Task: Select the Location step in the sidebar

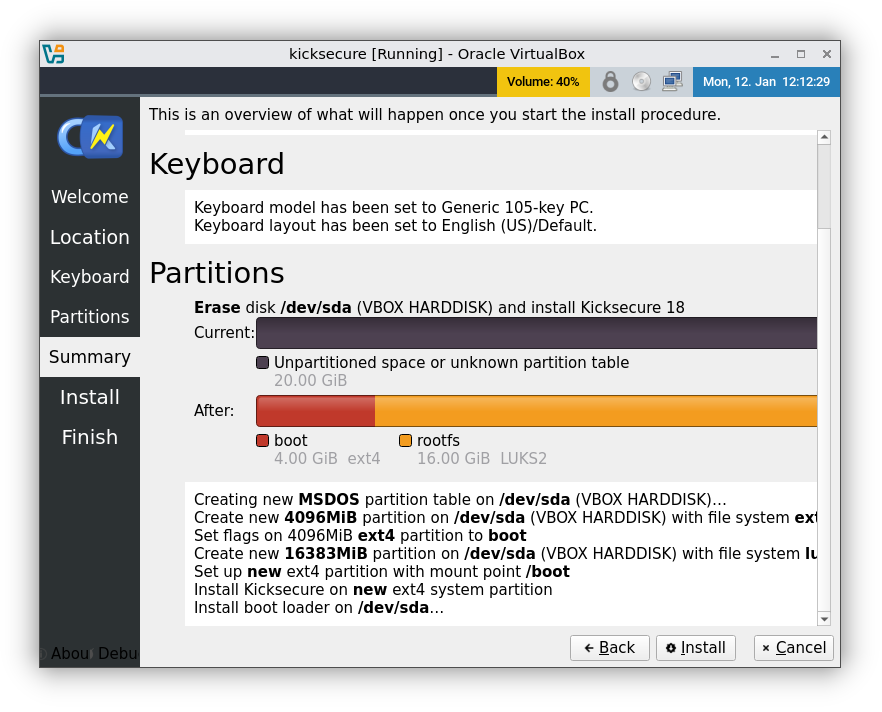Action: [89, 237]
